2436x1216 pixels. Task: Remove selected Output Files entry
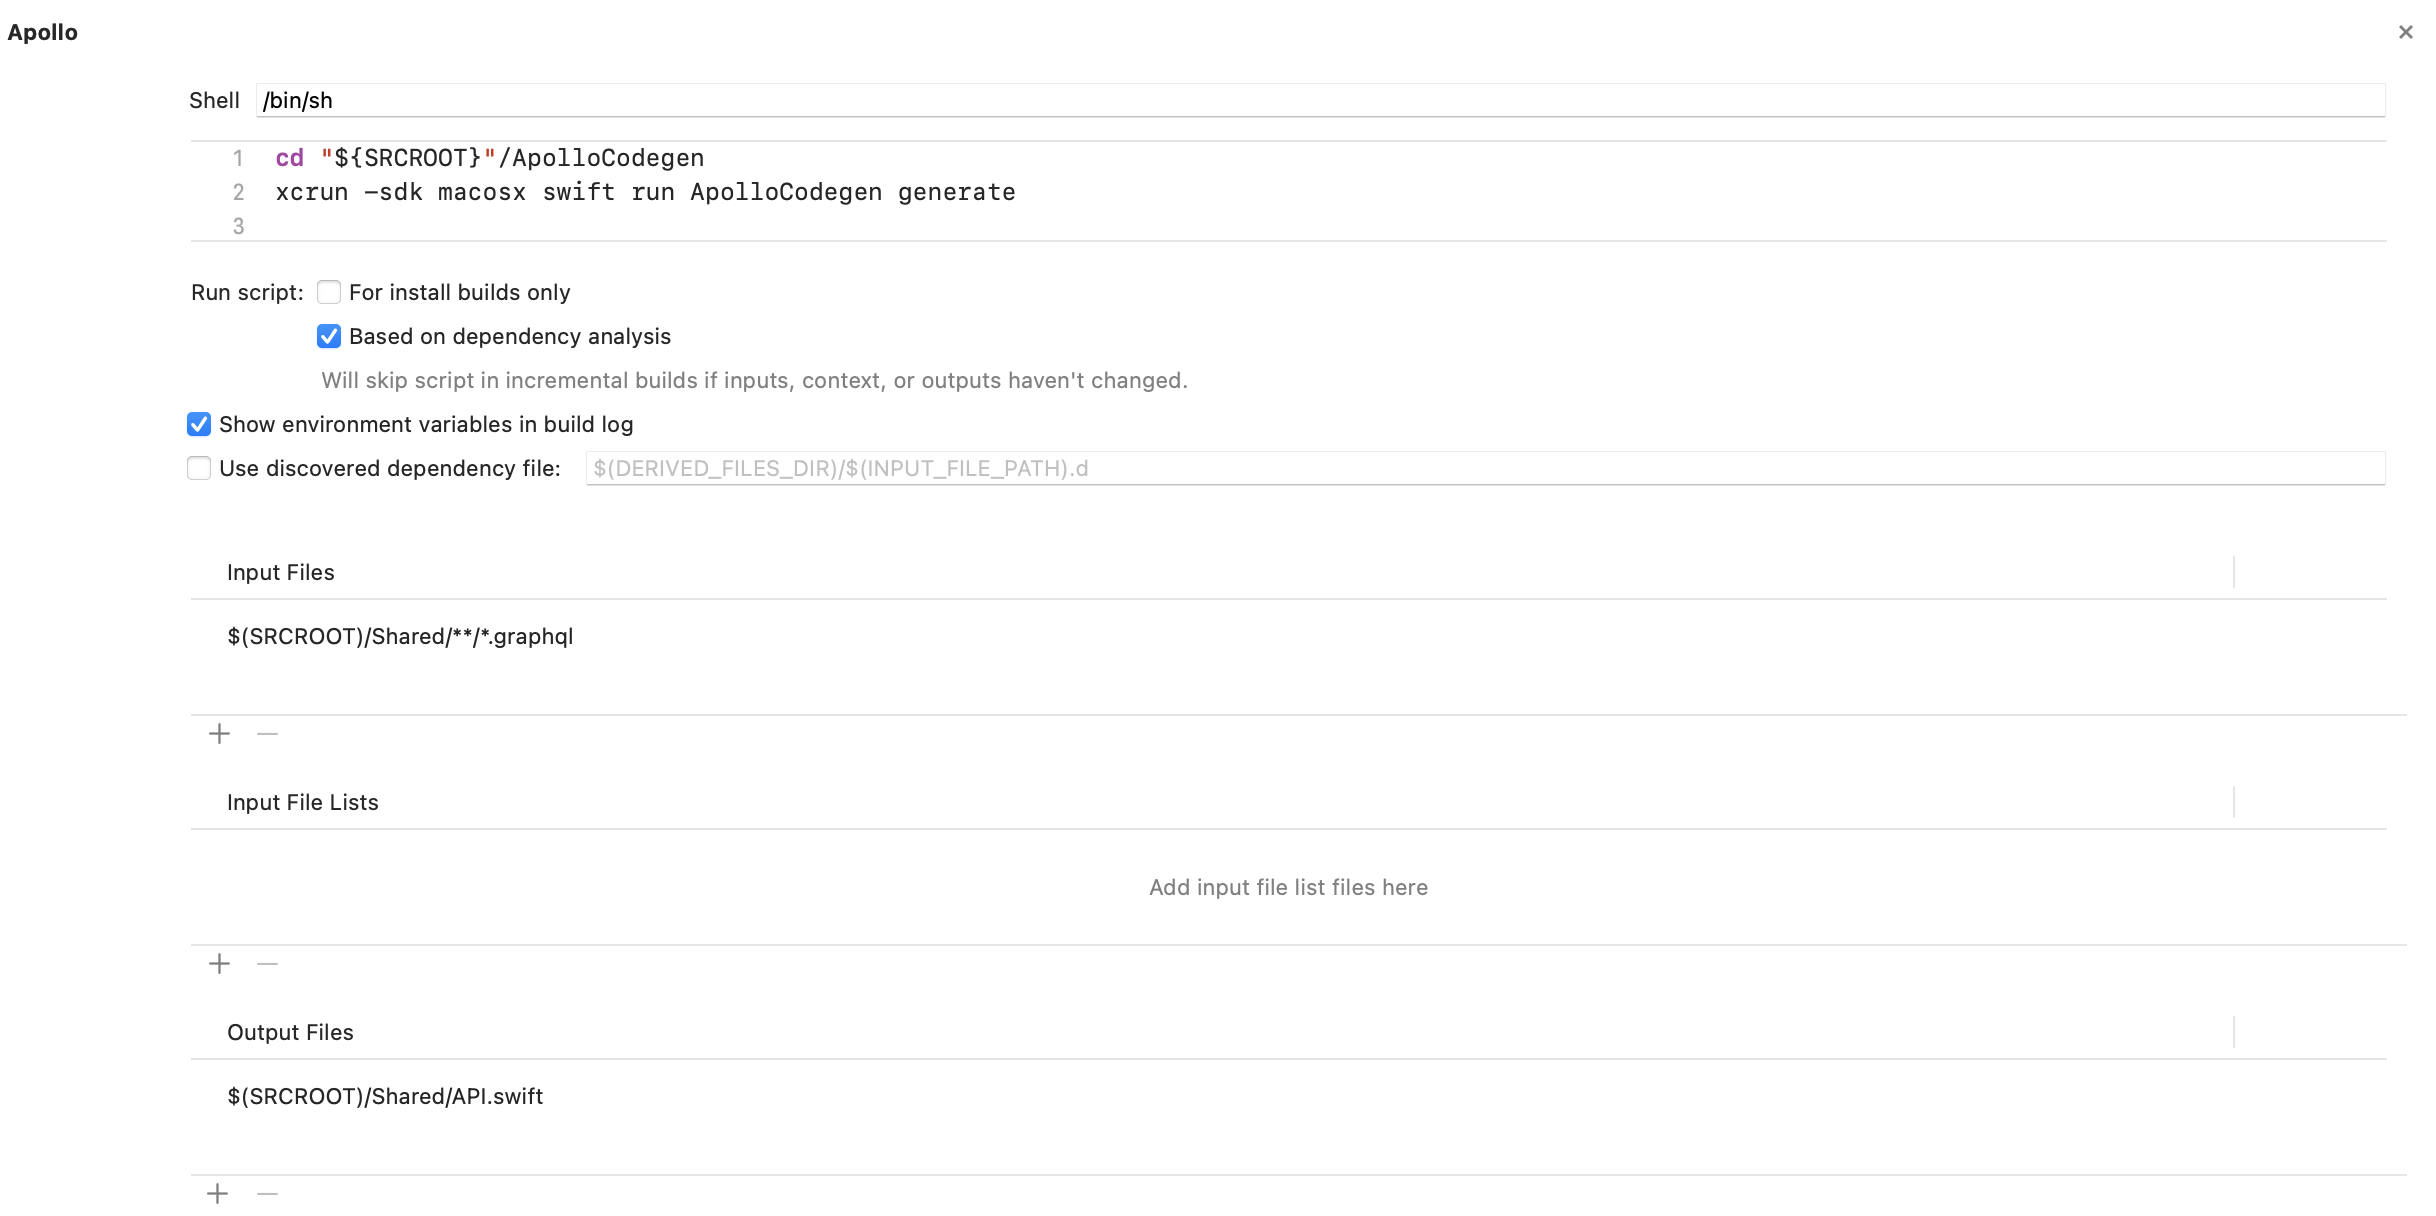[x=267, y=1194]
